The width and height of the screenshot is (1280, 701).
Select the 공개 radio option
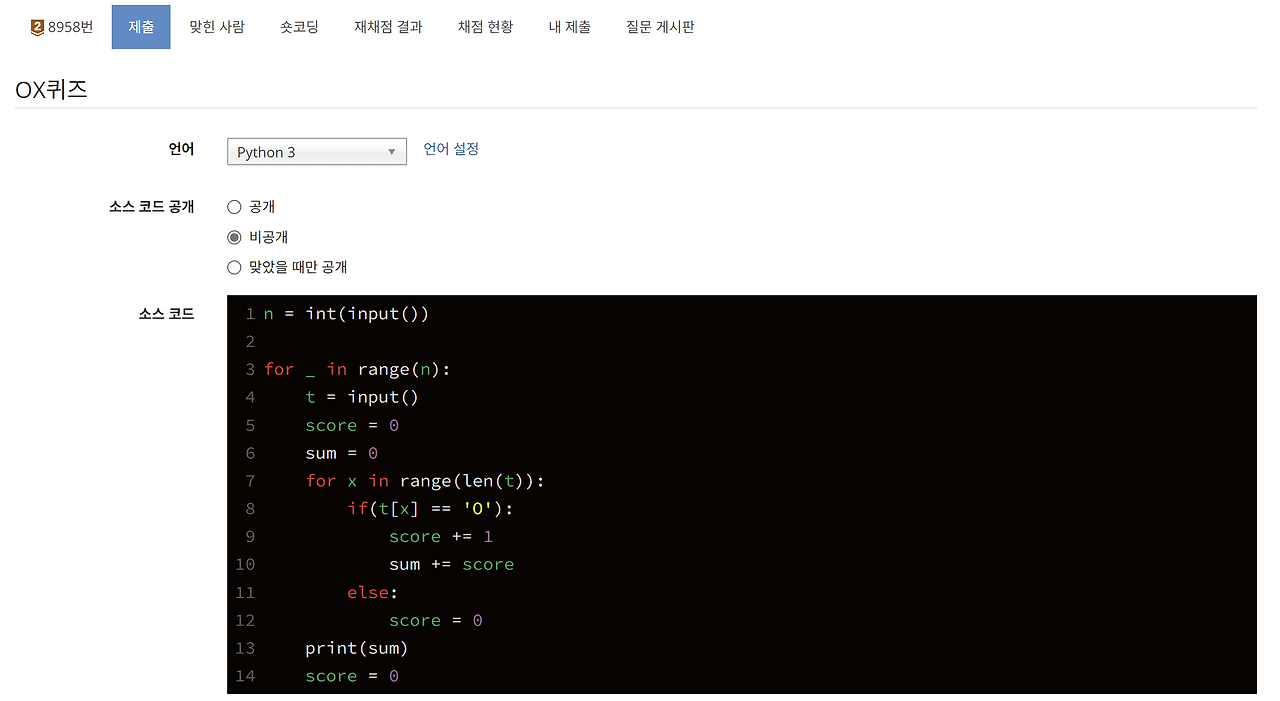234,207
